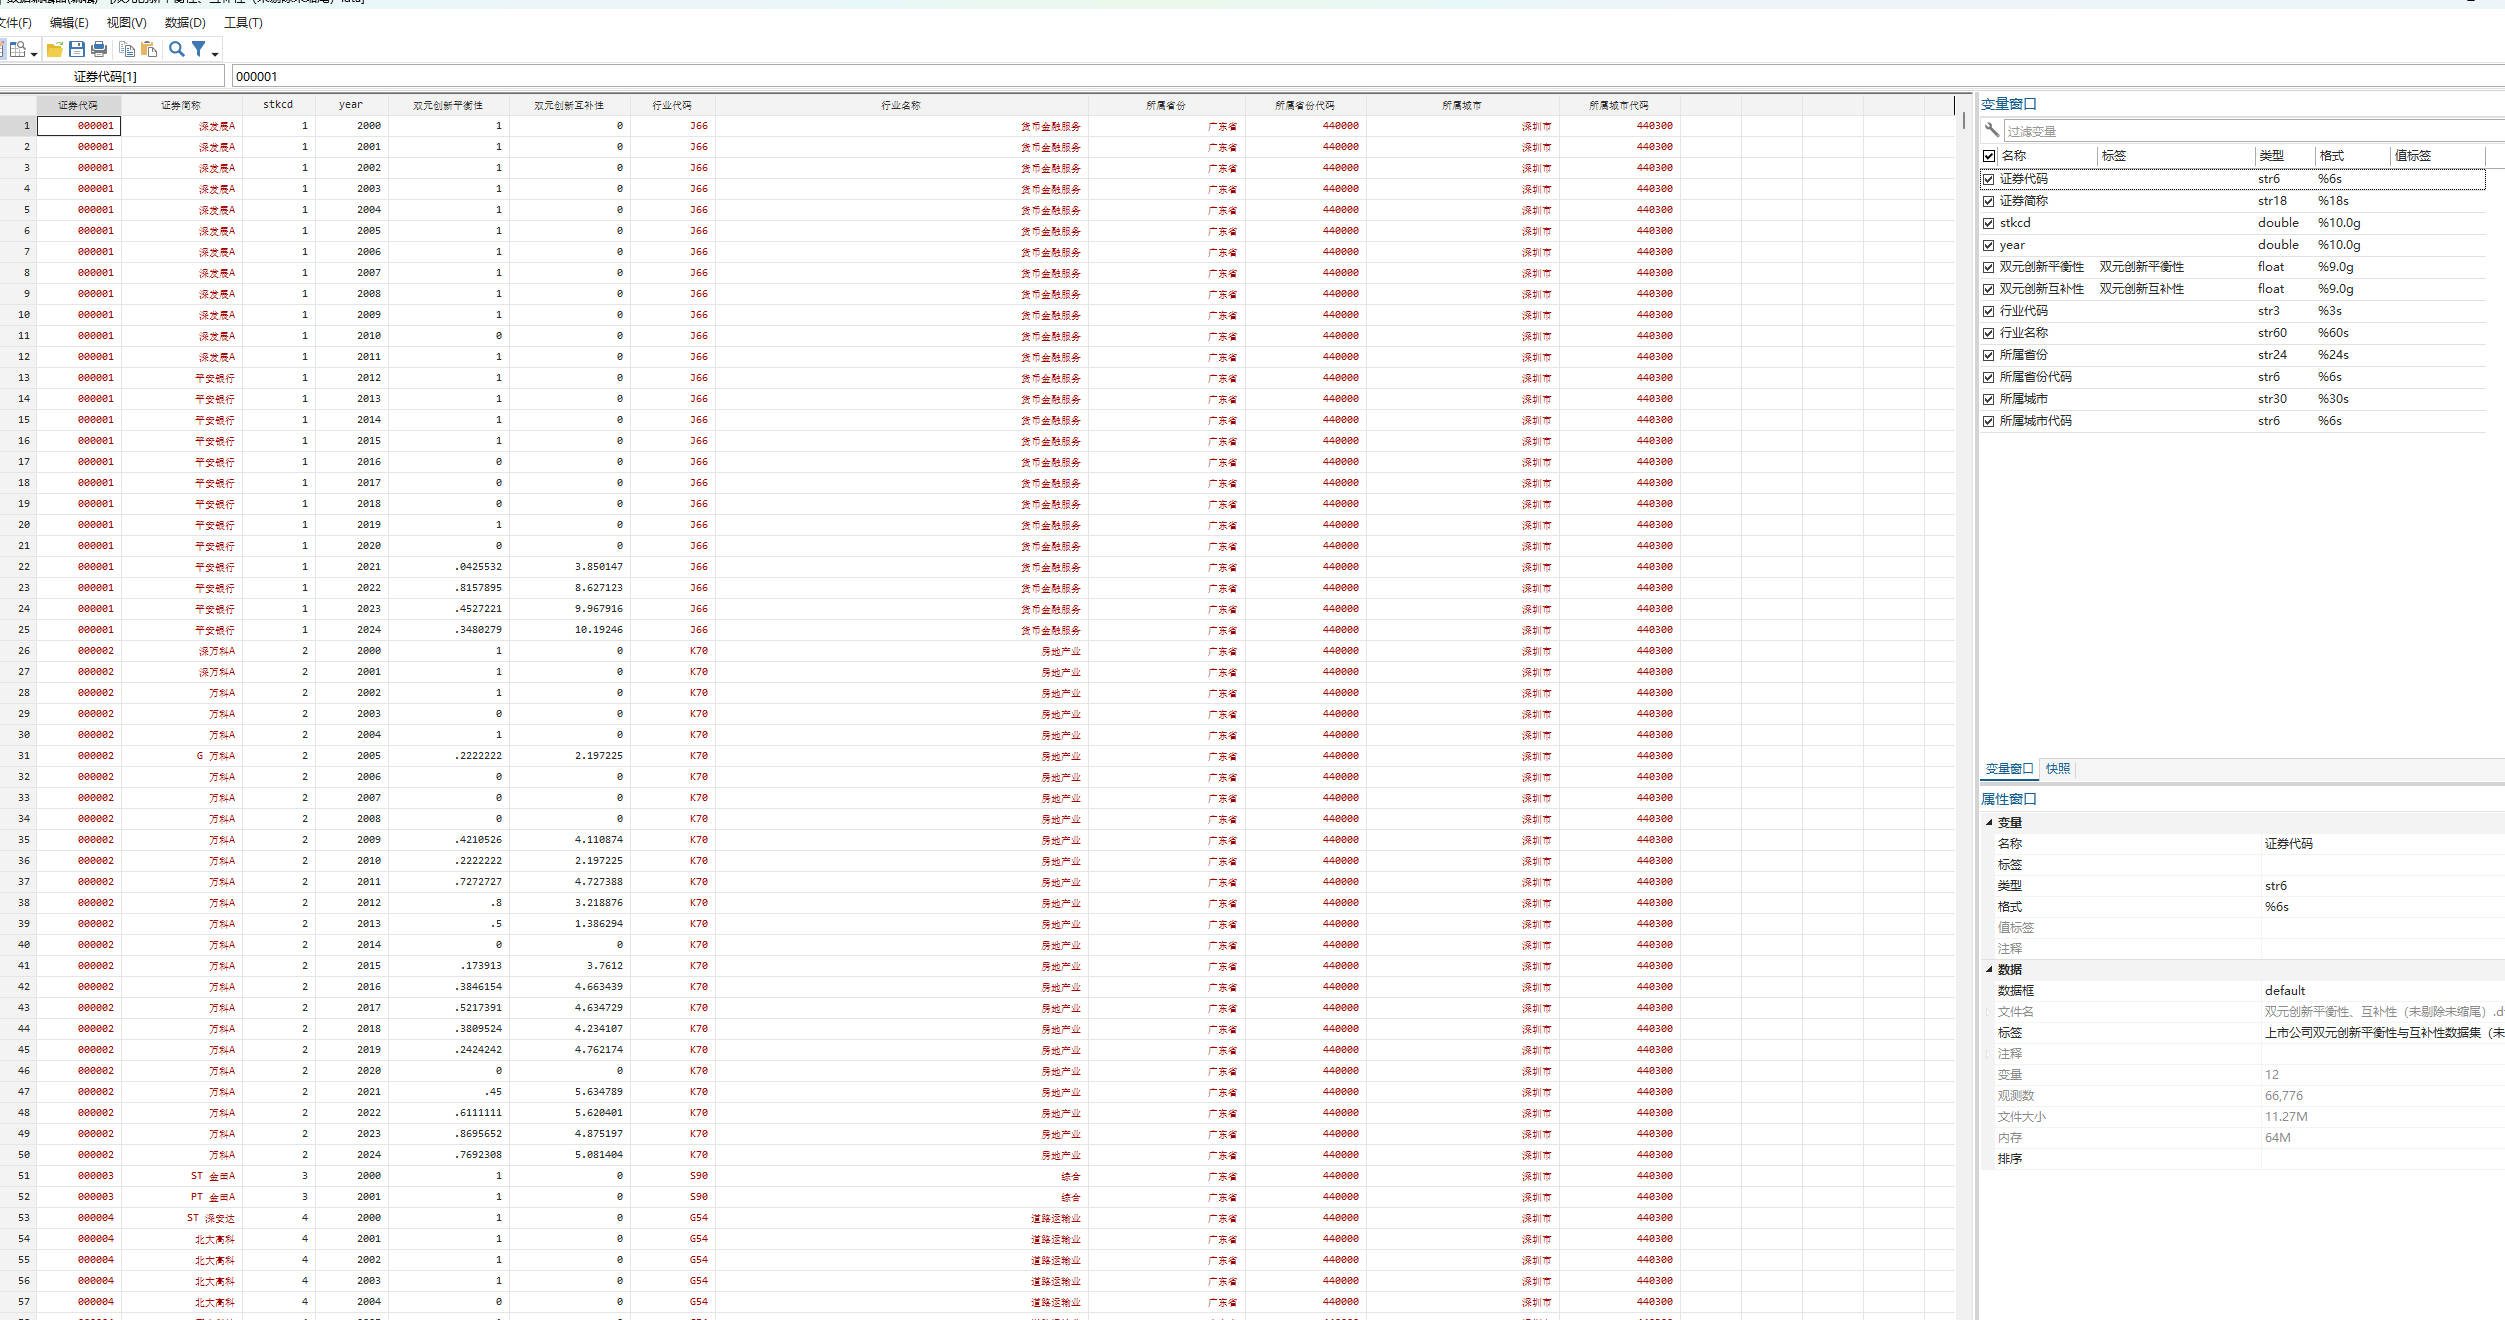
Task: Click the wrench icon beside variable filter
Action: (x=1991, y=130)
